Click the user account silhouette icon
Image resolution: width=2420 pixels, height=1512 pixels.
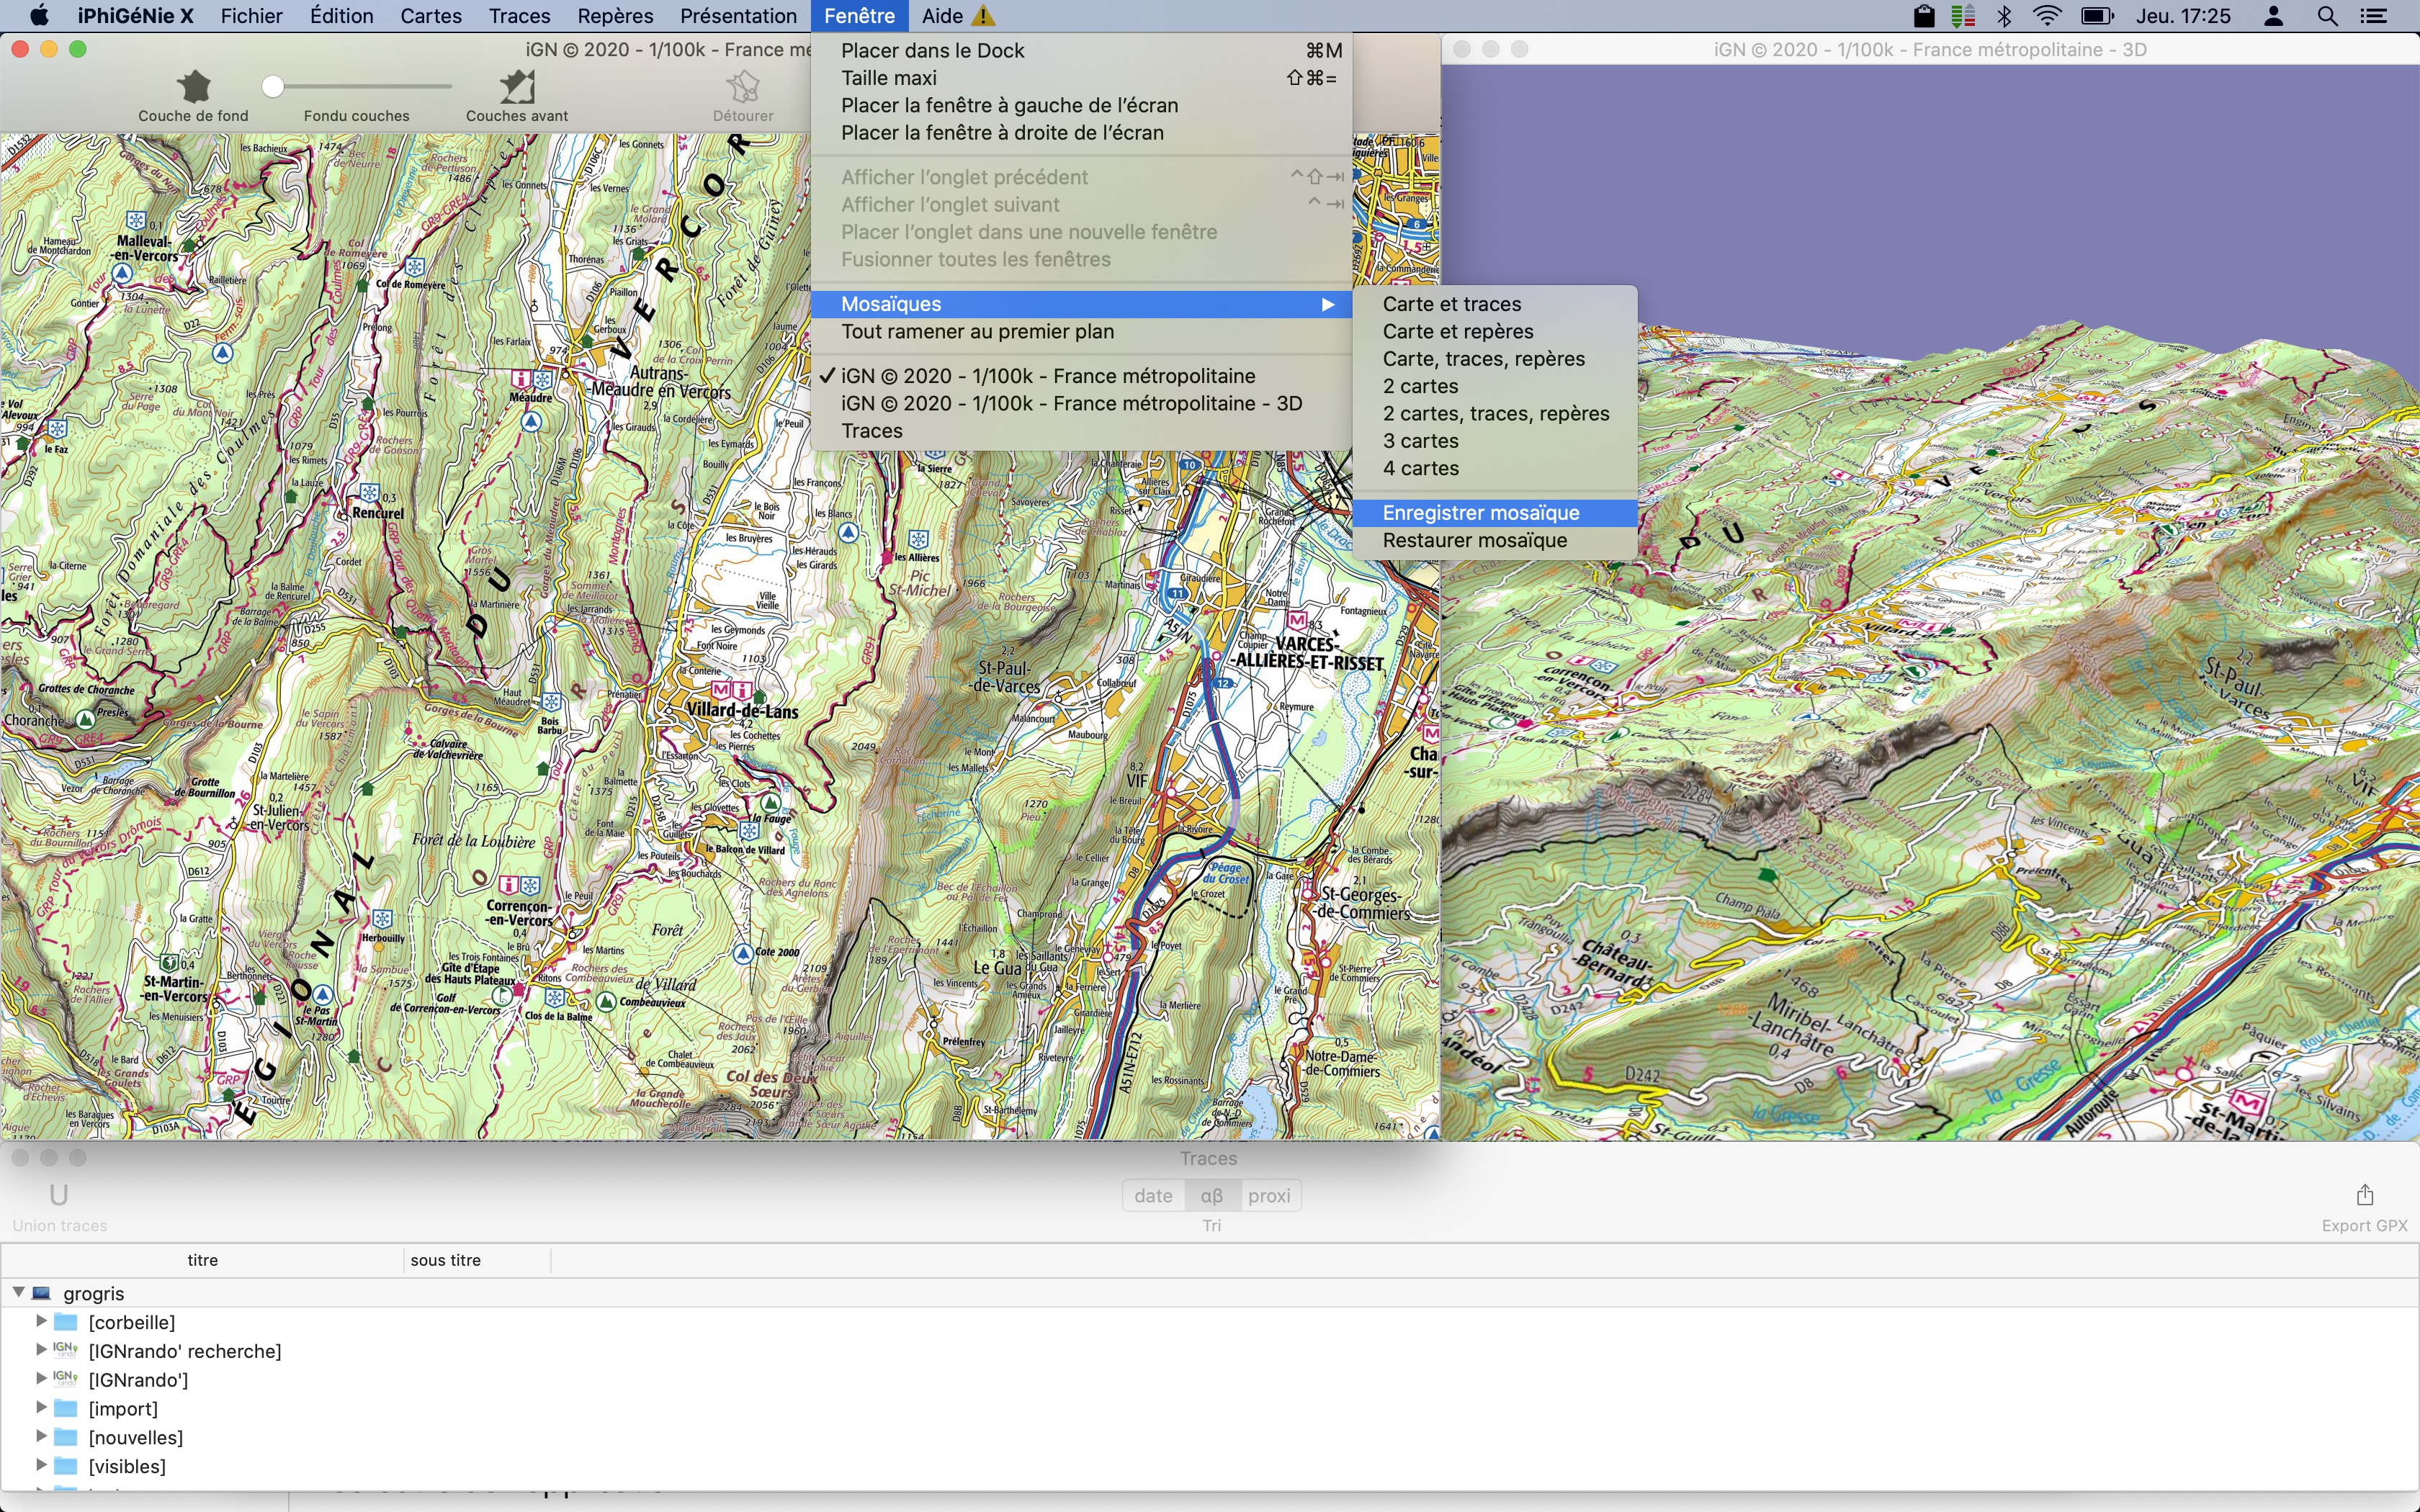(2273, 16)
